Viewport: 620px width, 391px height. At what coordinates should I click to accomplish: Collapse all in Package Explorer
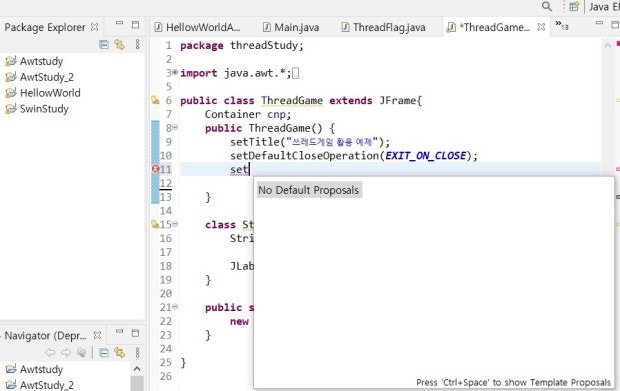coord(104,44)
